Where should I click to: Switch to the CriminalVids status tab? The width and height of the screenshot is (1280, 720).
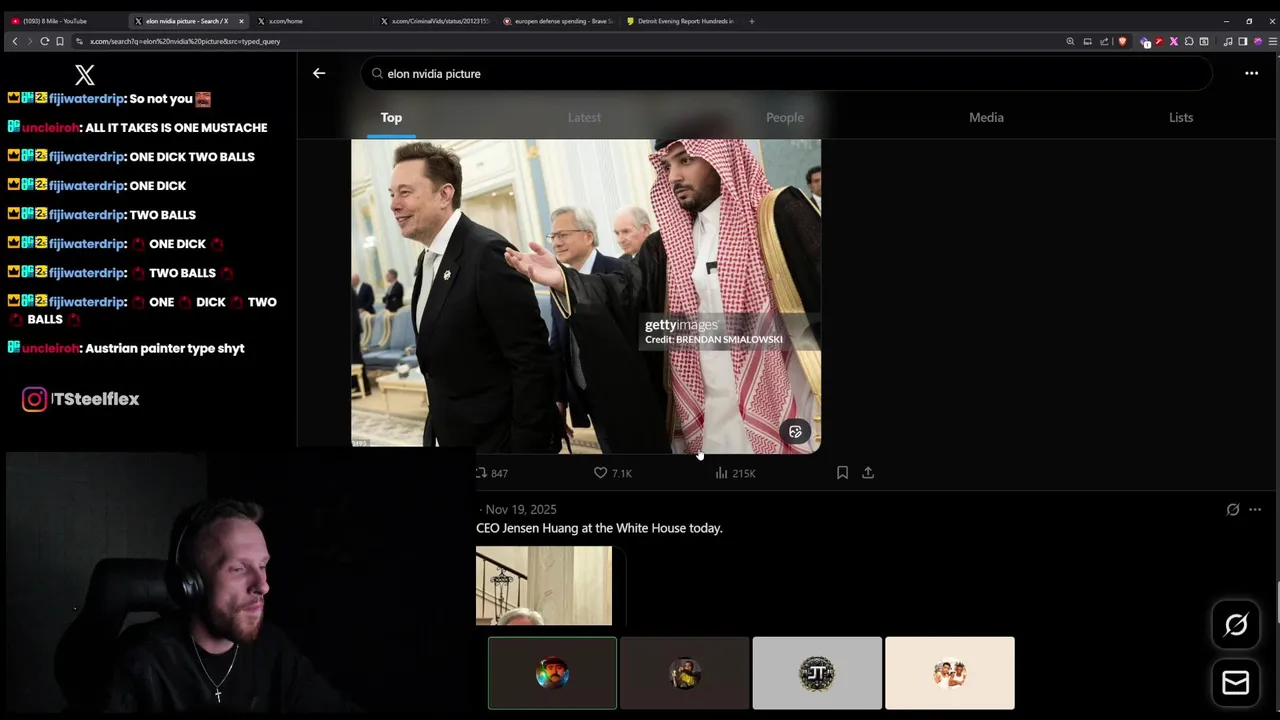(x=435, y=21)
